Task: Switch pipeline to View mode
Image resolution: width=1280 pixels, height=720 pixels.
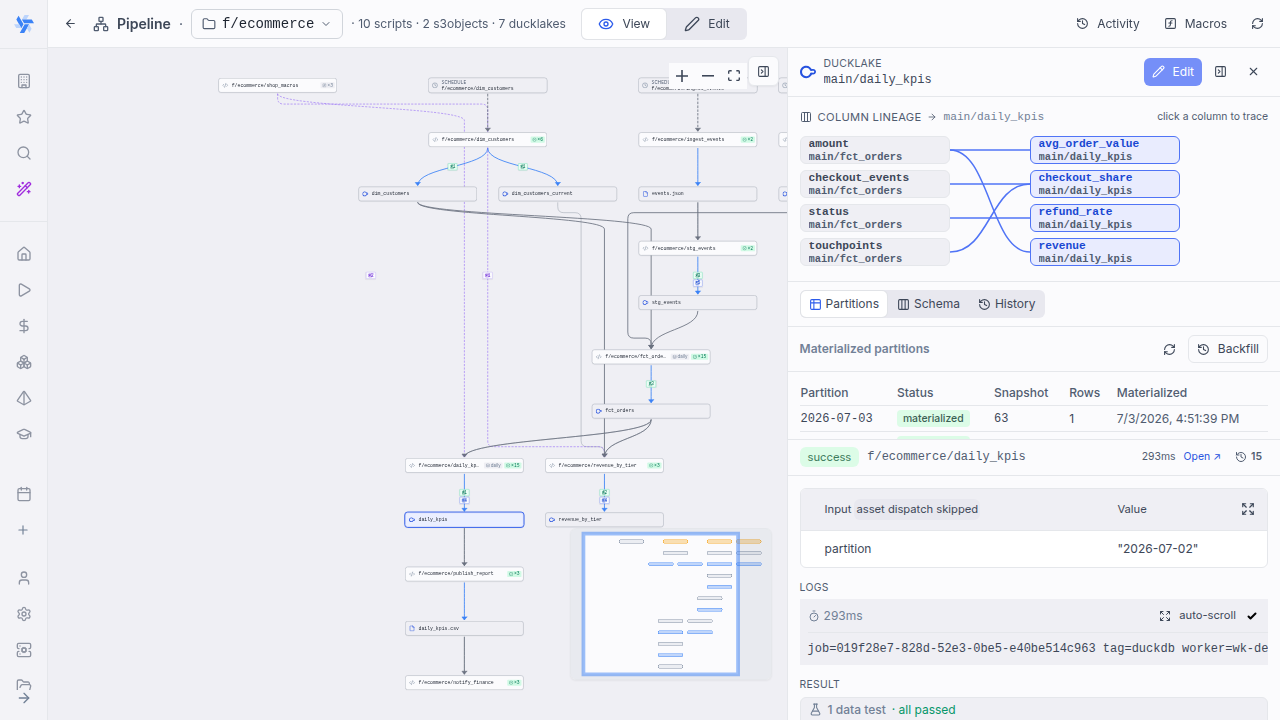Action: tap(624, 24)
